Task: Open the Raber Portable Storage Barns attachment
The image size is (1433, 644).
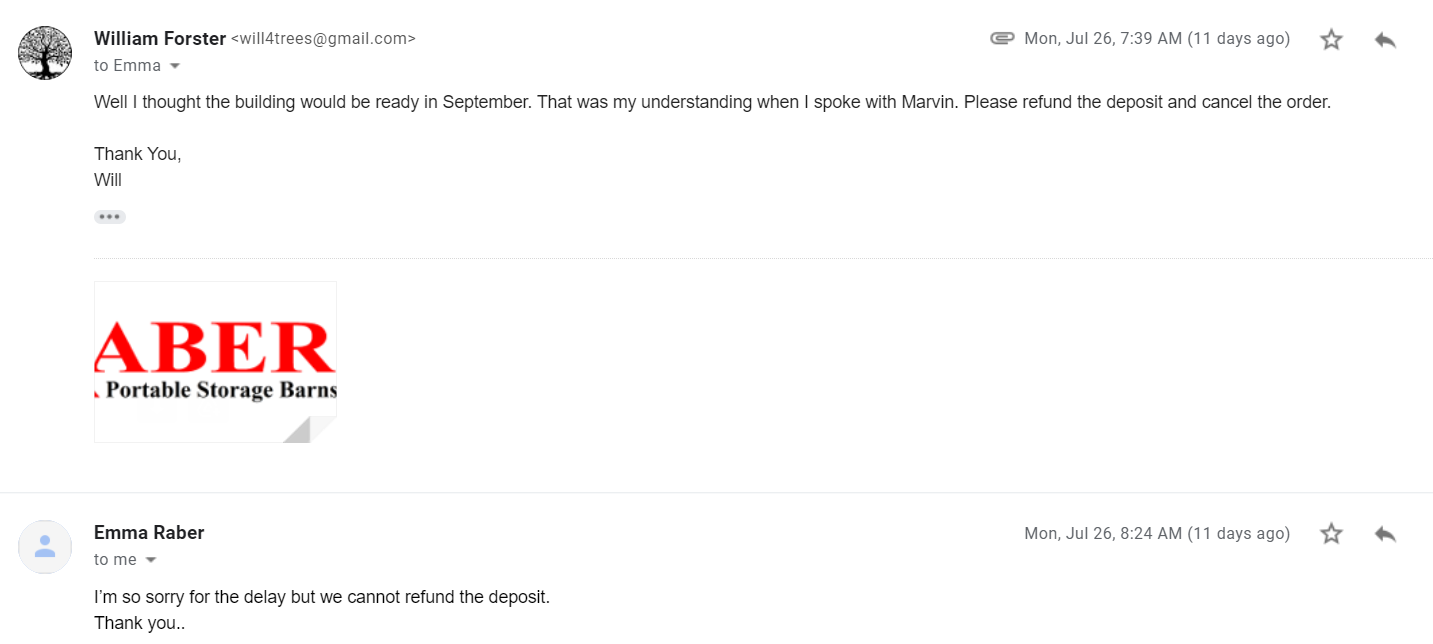Action: click(x=215, y=362)
